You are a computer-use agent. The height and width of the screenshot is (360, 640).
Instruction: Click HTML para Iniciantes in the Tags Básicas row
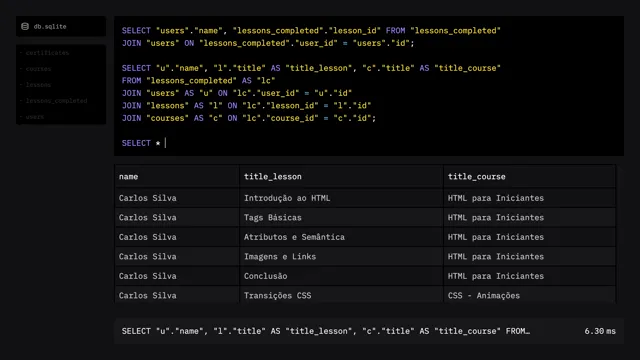529,218
